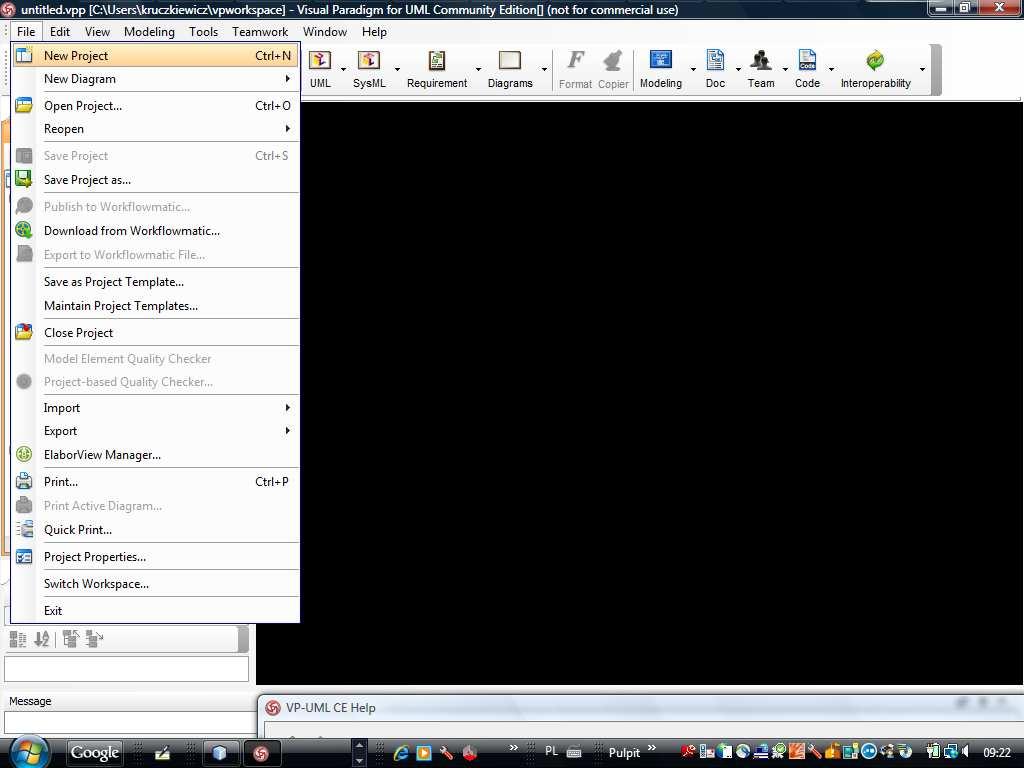Click the blue cube taskbar button
Image resolution: width=1024 pixels, height=768 pixels.
point(220,753)
